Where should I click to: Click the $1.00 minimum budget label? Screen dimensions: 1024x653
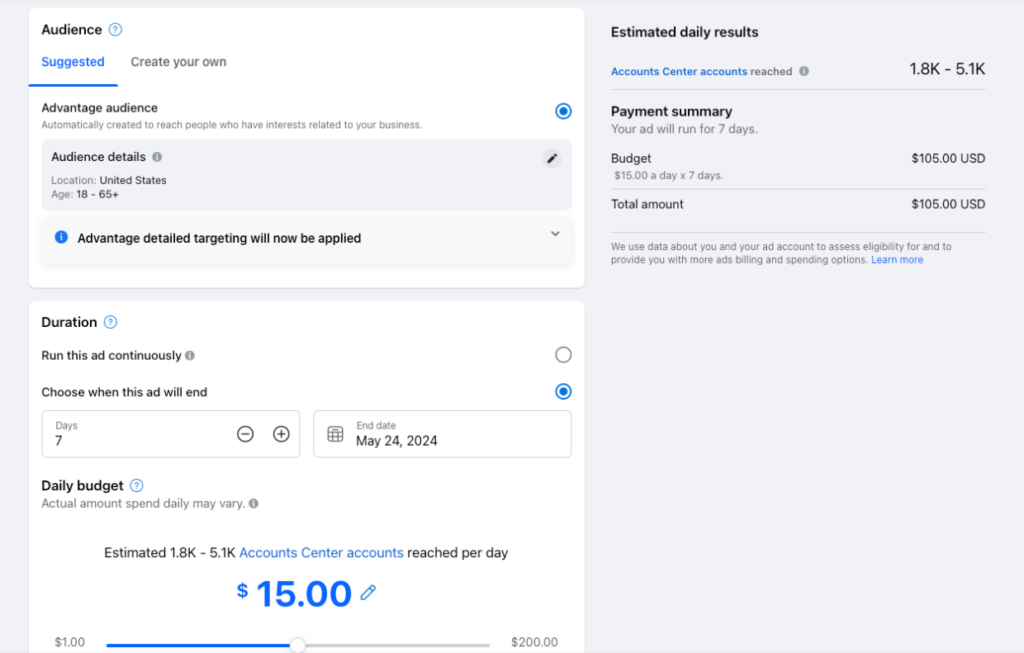click(x=70, y=642)
